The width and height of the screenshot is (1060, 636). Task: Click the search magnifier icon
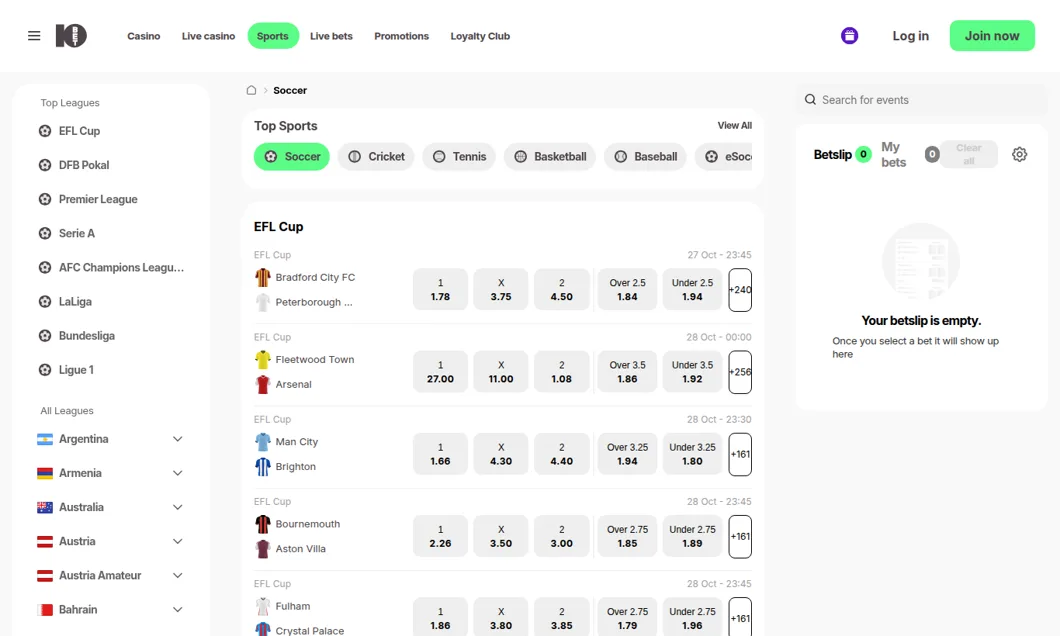pyautogui.click(x=810, y=99)
